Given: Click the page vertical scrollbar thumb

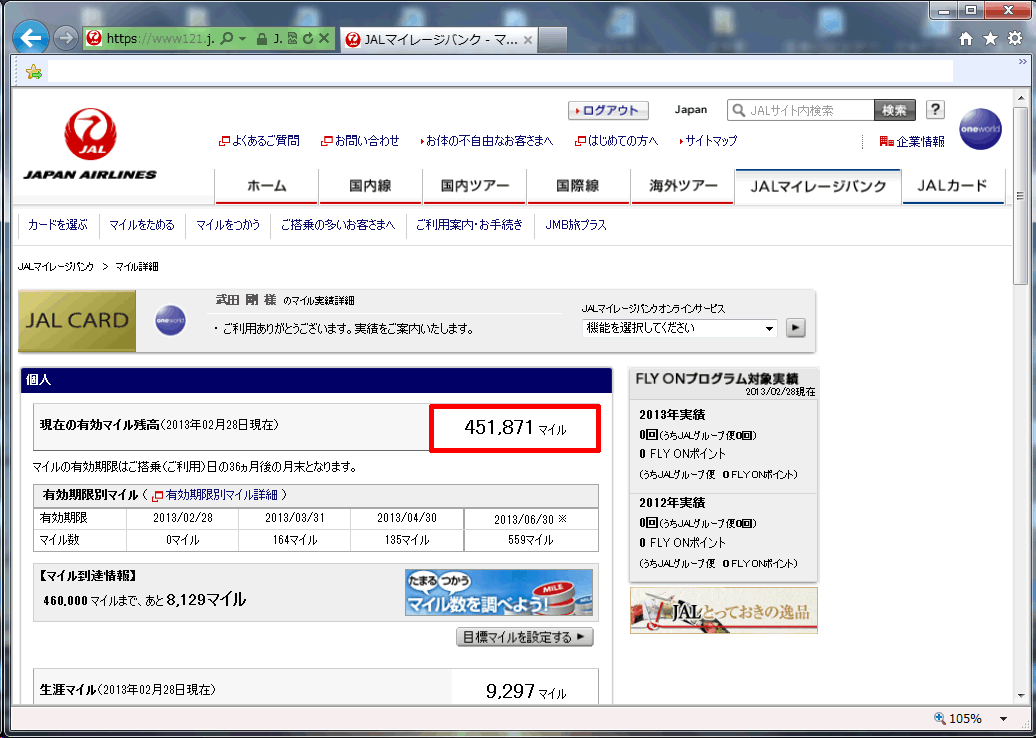Looking at the screenshot, I should coord(1021,196).
